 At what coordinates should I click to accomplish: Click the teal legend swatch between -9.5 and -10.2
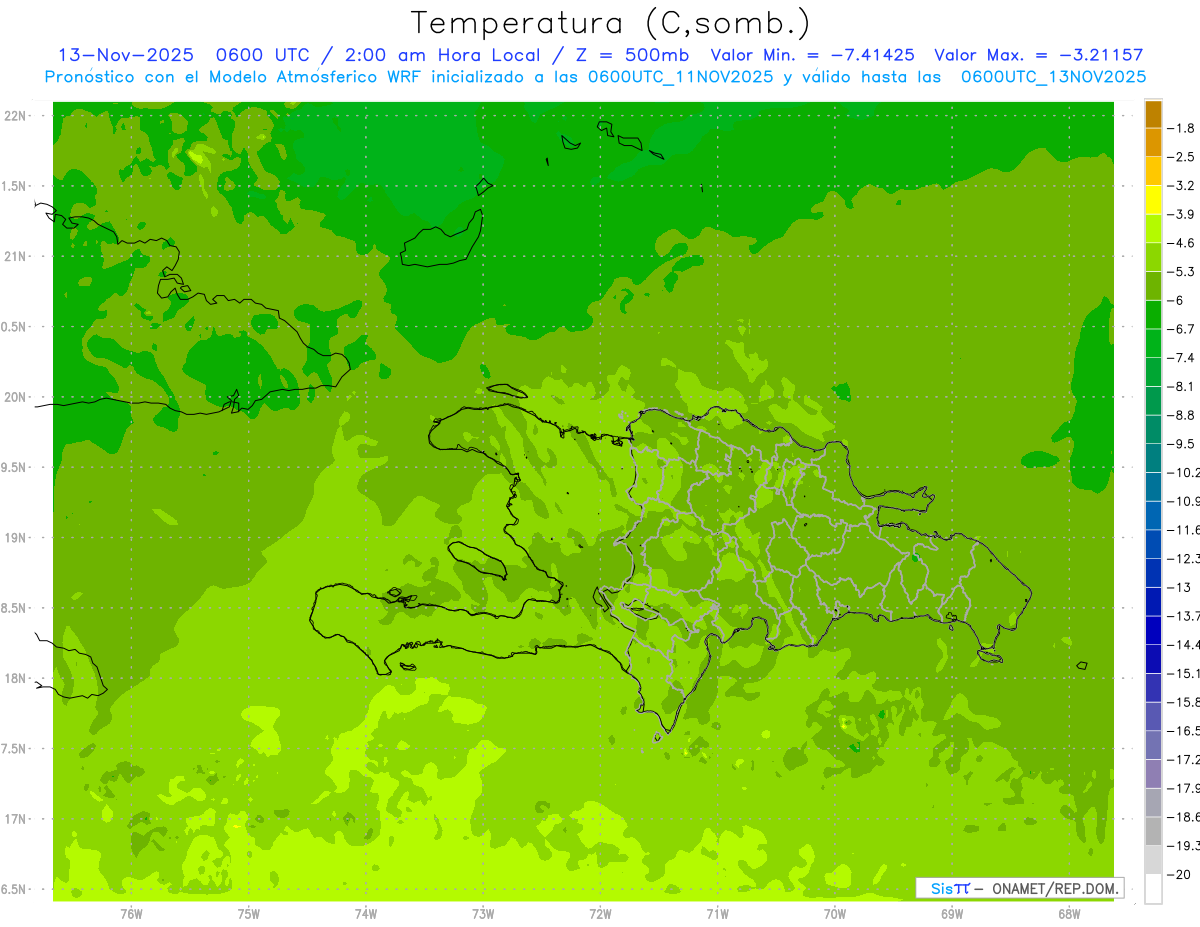(1153, 458)
